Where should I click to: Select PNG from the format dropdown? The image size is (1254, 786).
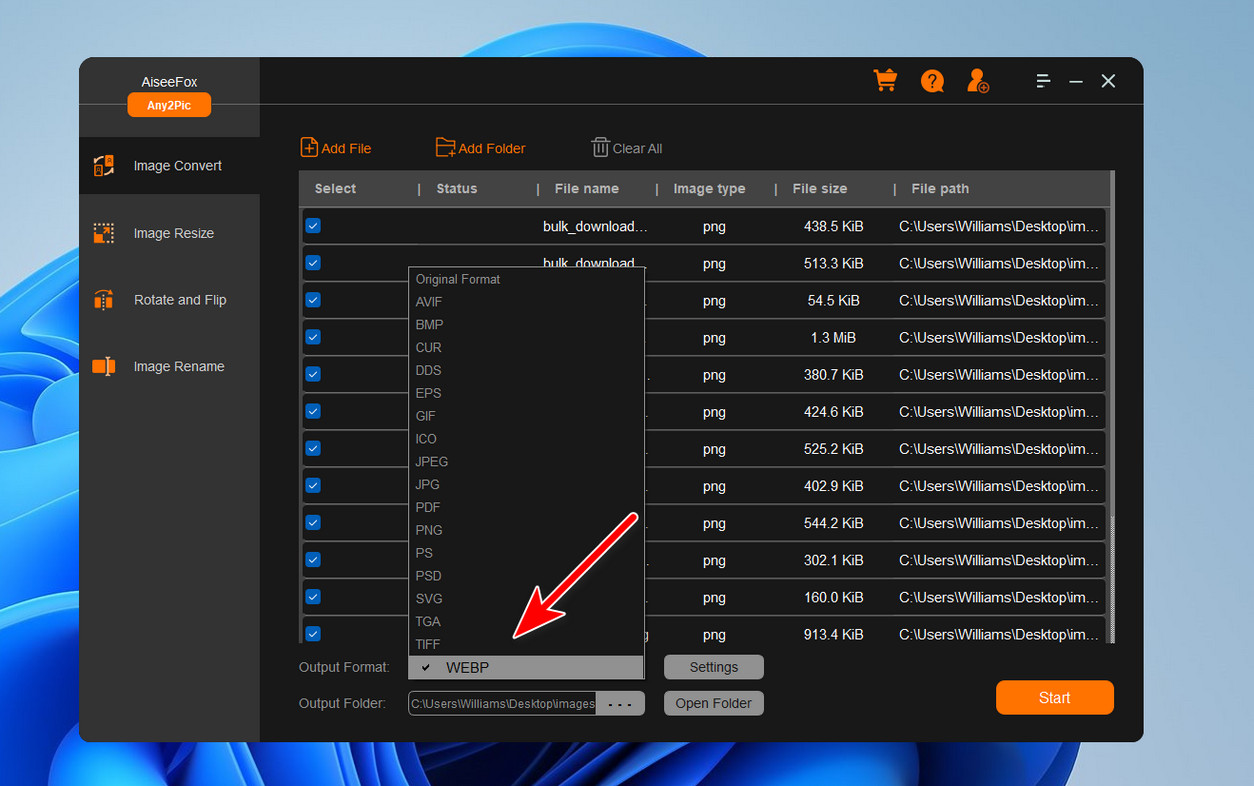point(526,530)
